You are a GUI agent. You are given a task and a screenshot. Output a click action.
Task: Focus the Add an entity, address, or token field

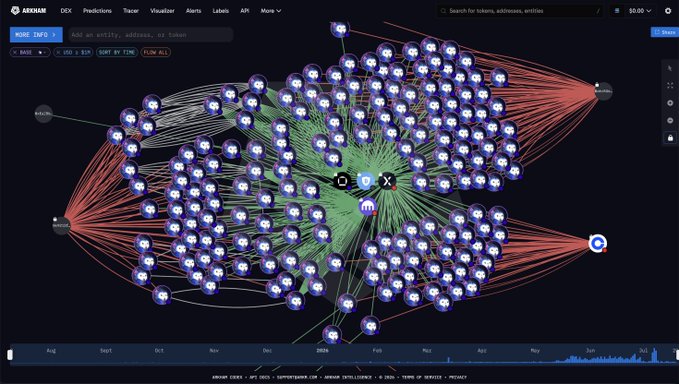click(151, 35)
